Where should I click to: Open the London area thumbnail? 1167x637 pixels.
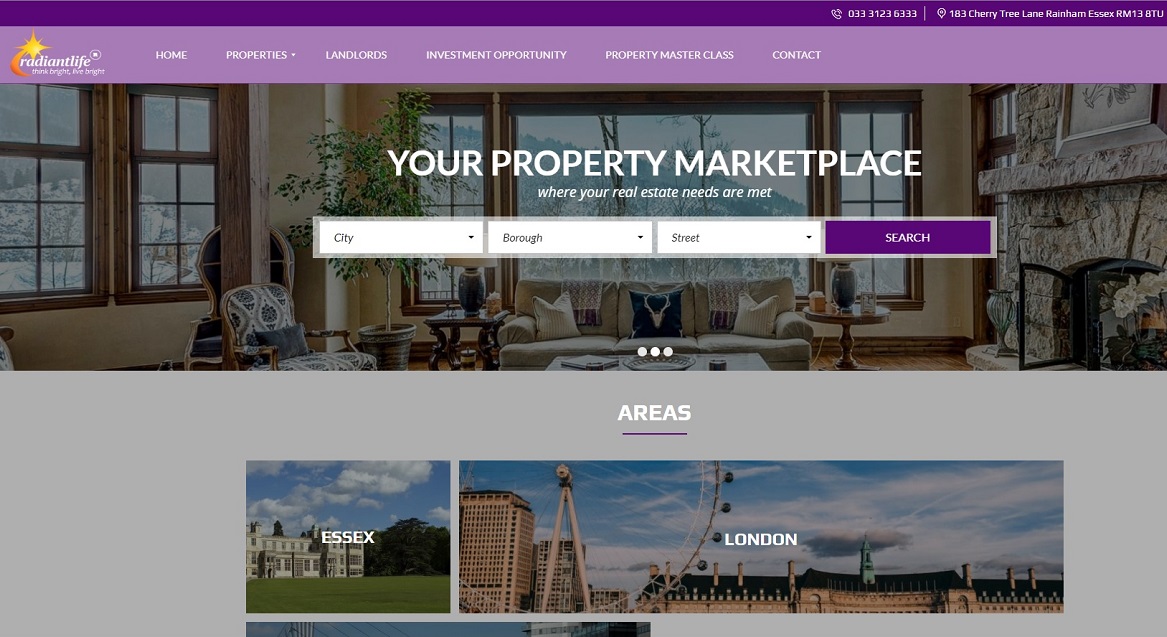coord(761,537)
